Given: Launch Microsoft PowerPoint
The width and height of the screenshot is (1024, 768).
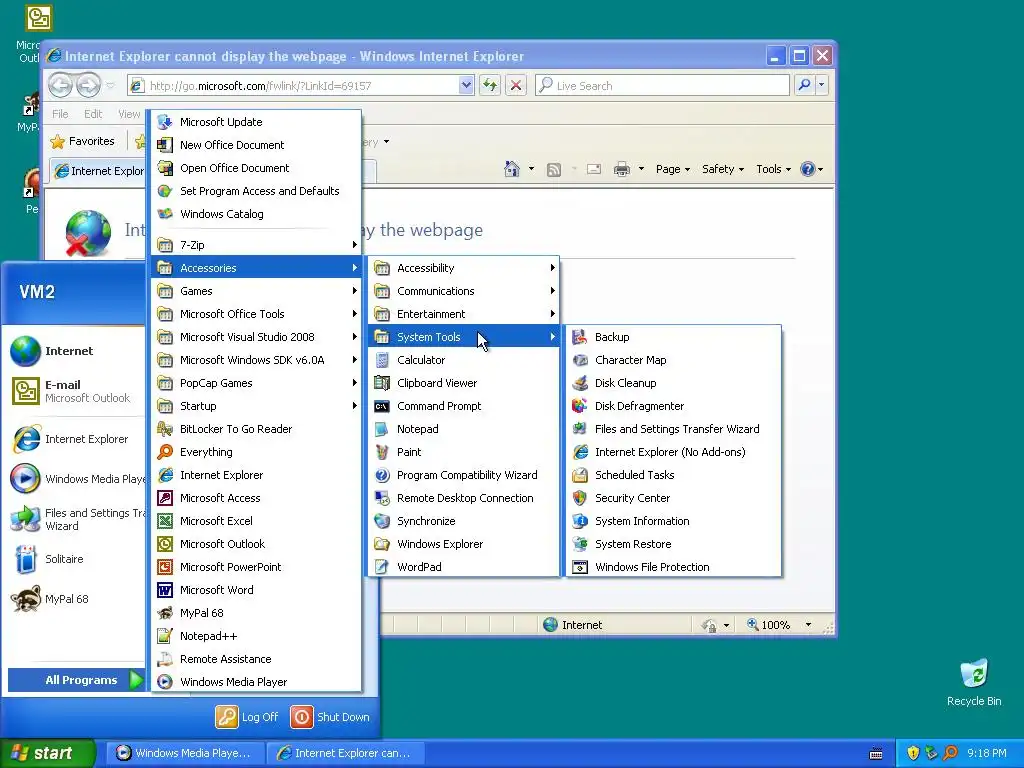Looking at the screenshot, I should click(x=256, y=567).
